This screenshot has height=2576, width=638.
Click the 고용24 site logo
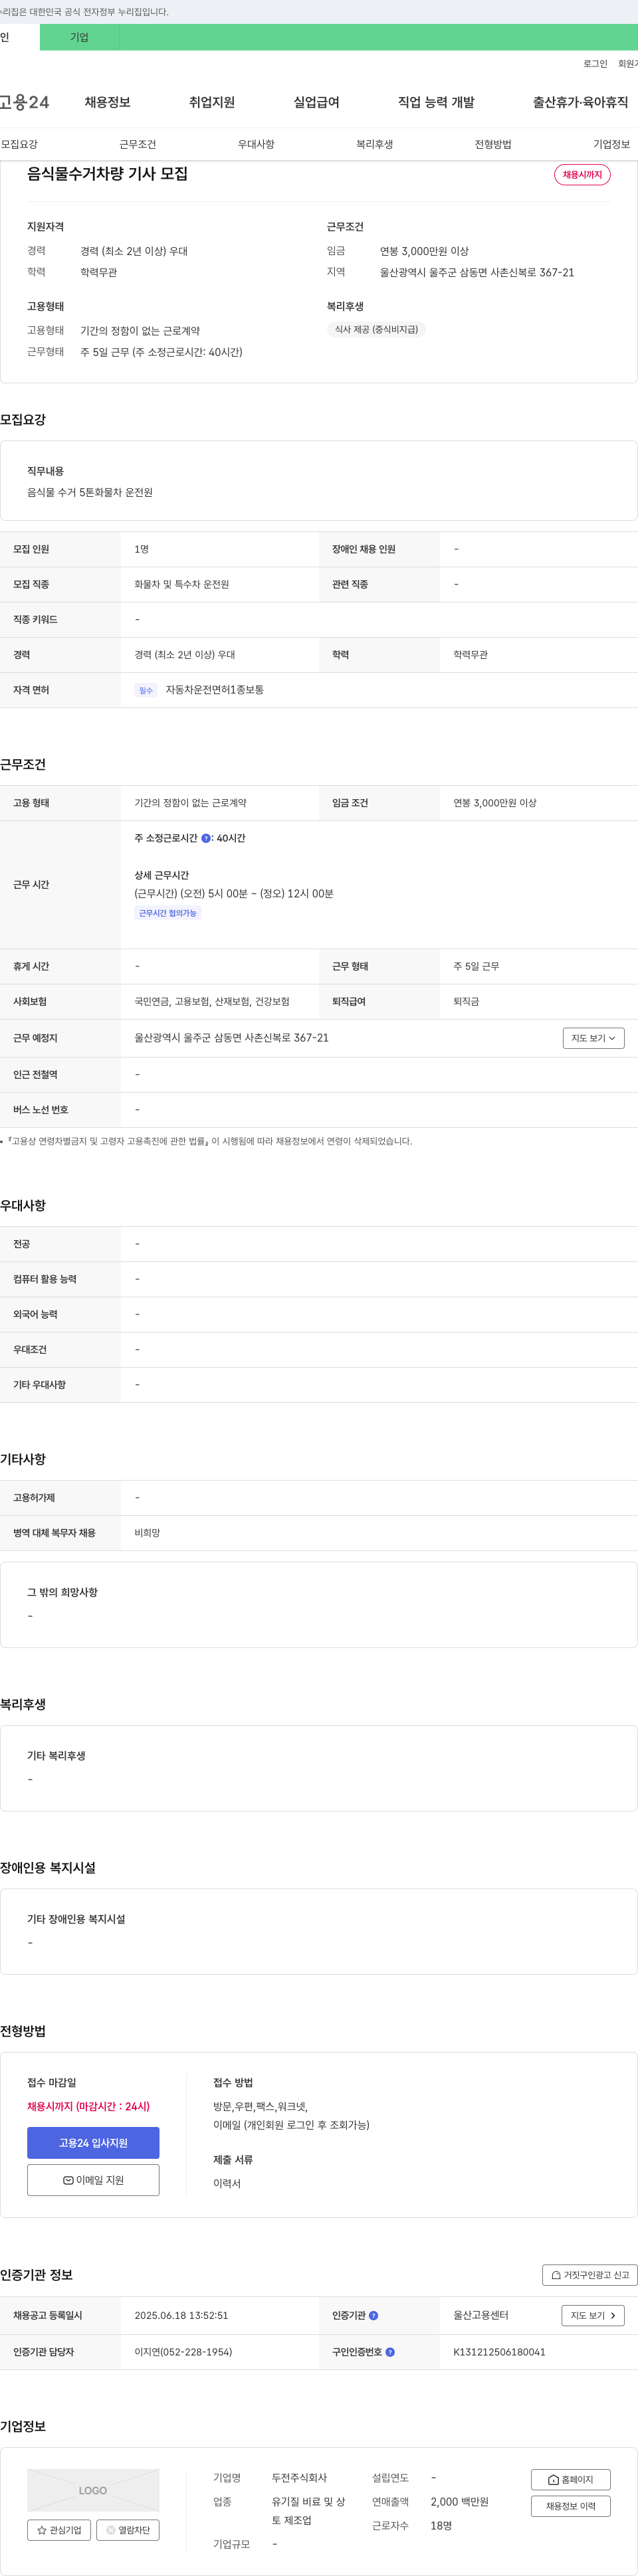(24, 102)
